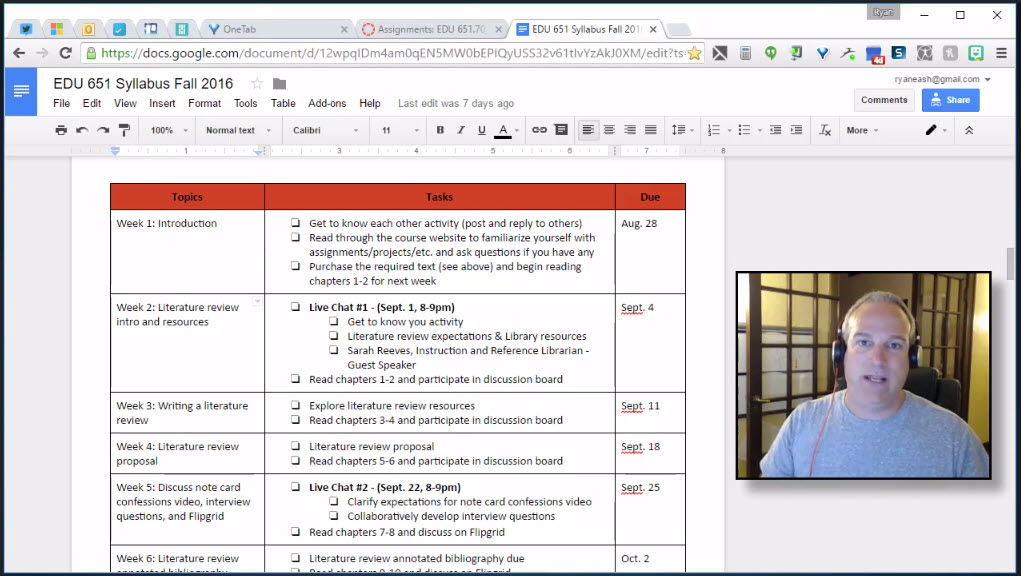Center align text

(609, 130)
